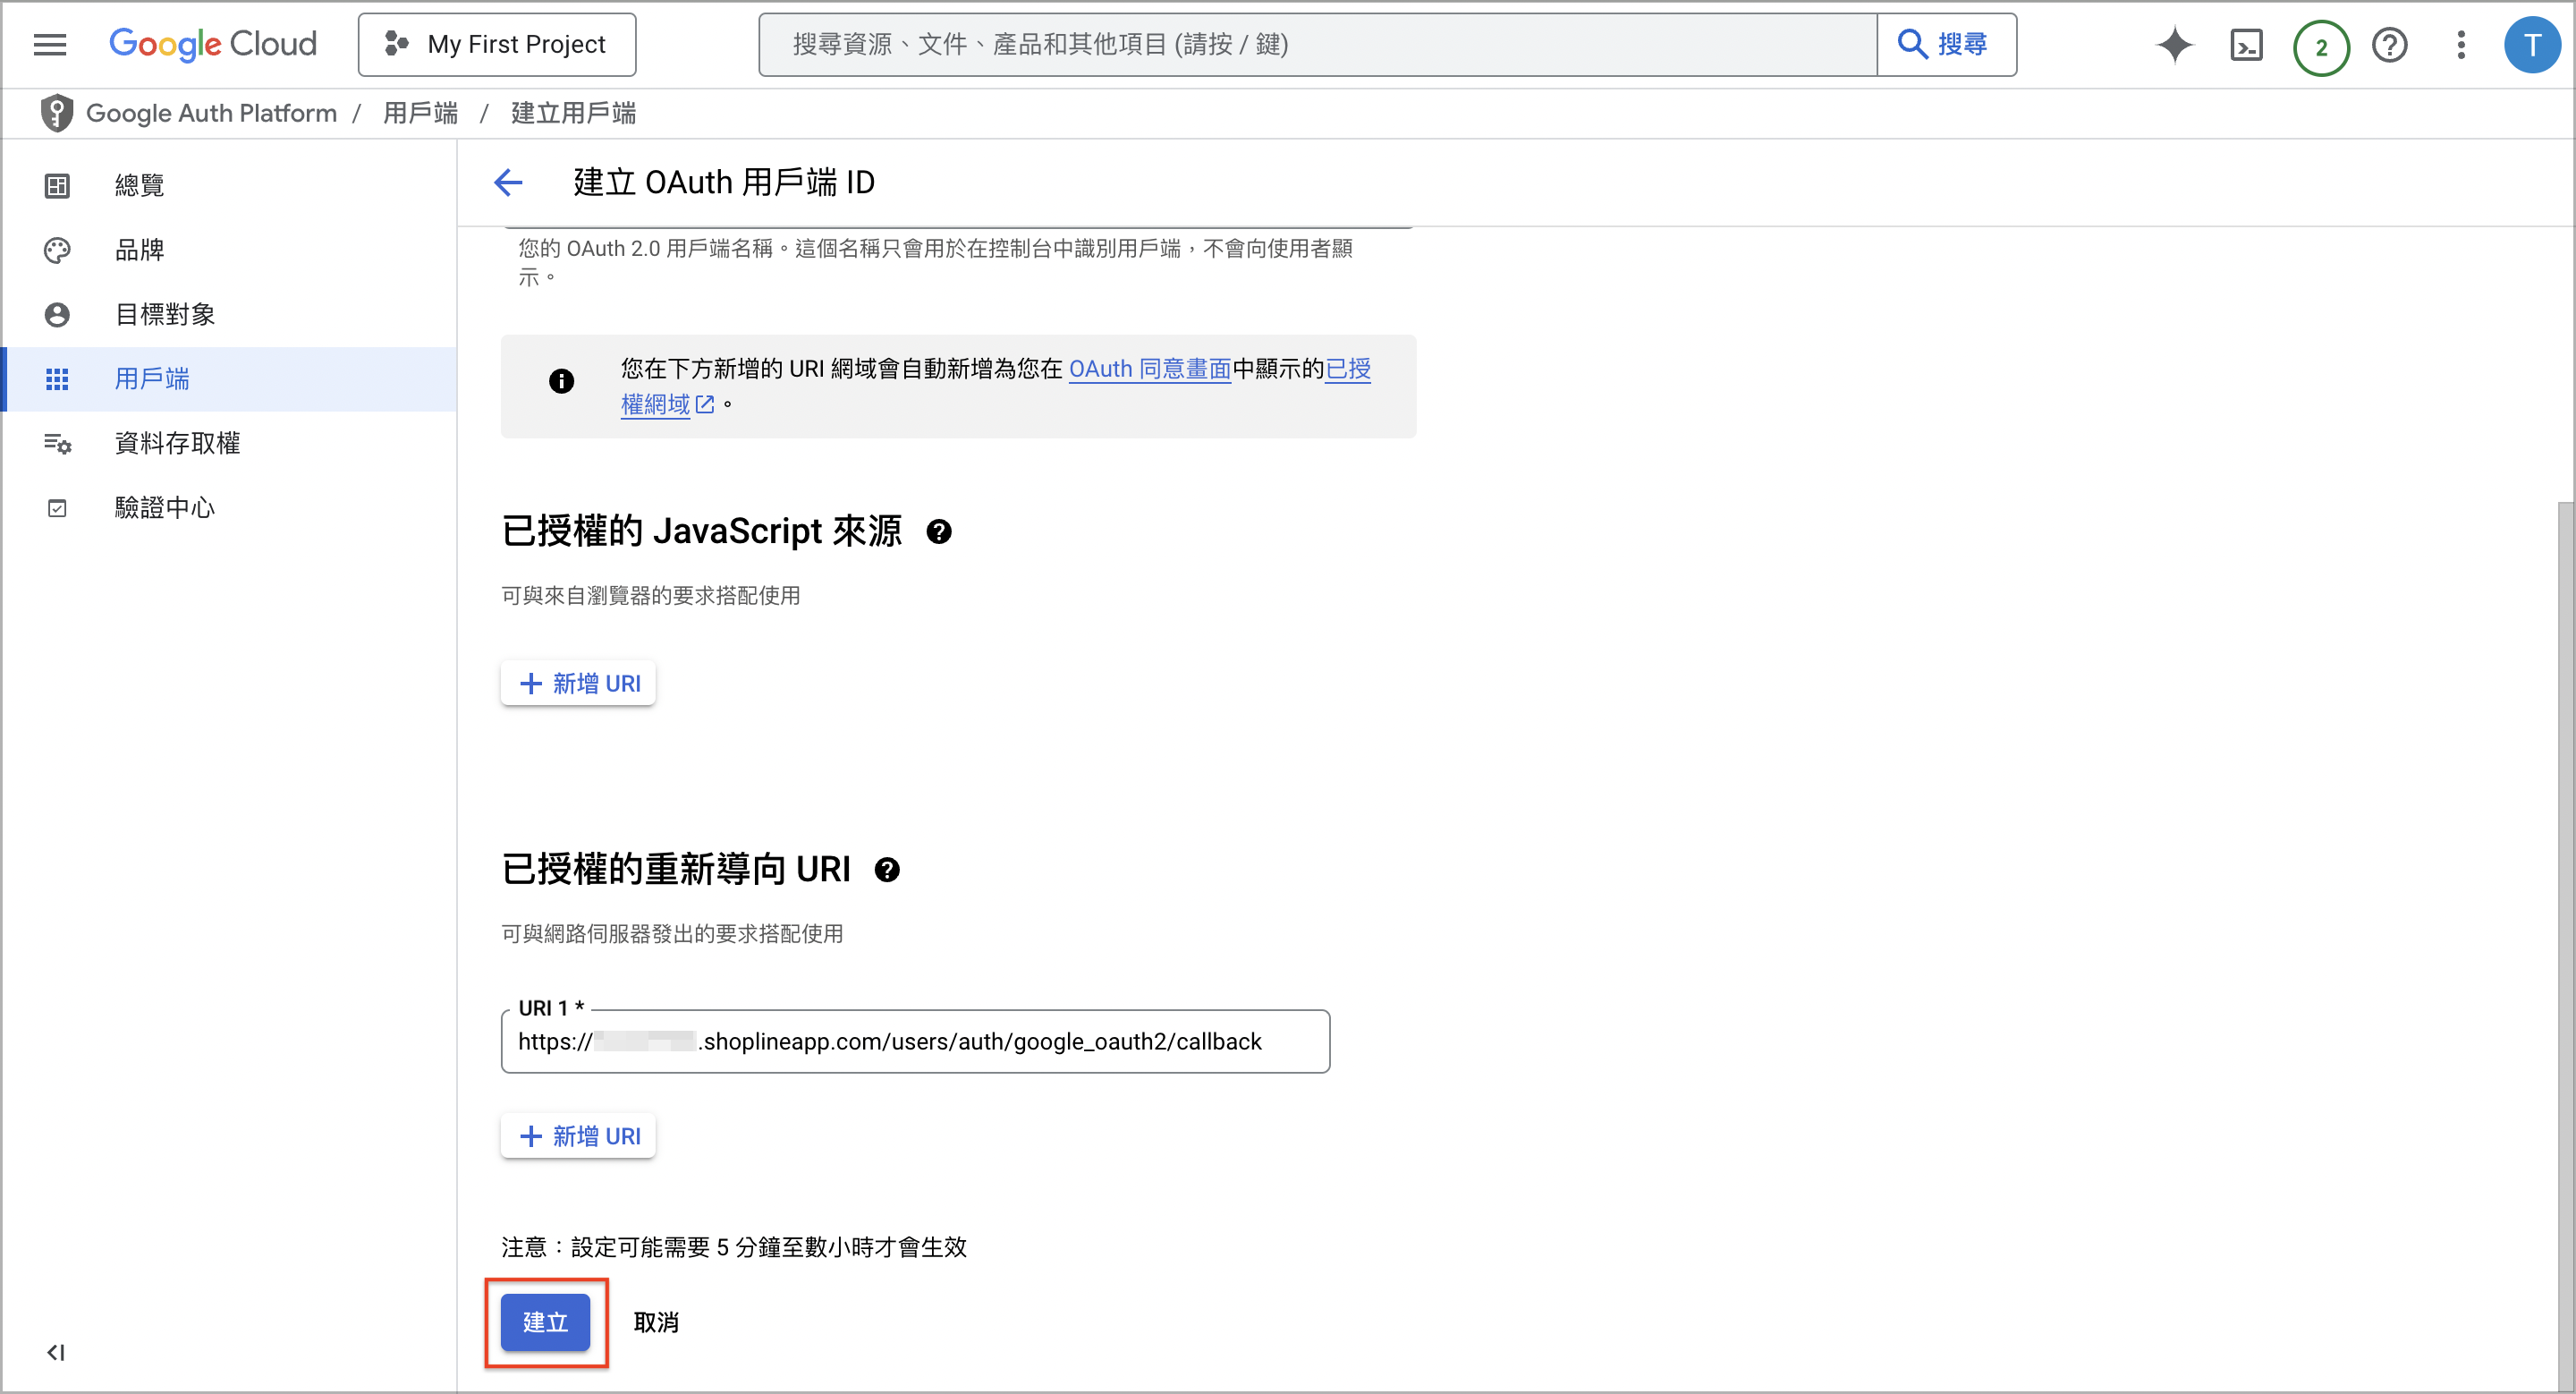Click the Google Auth Platform shield icon
The width and height of the screenshot is (2576, 1394).
click(57, 113)
